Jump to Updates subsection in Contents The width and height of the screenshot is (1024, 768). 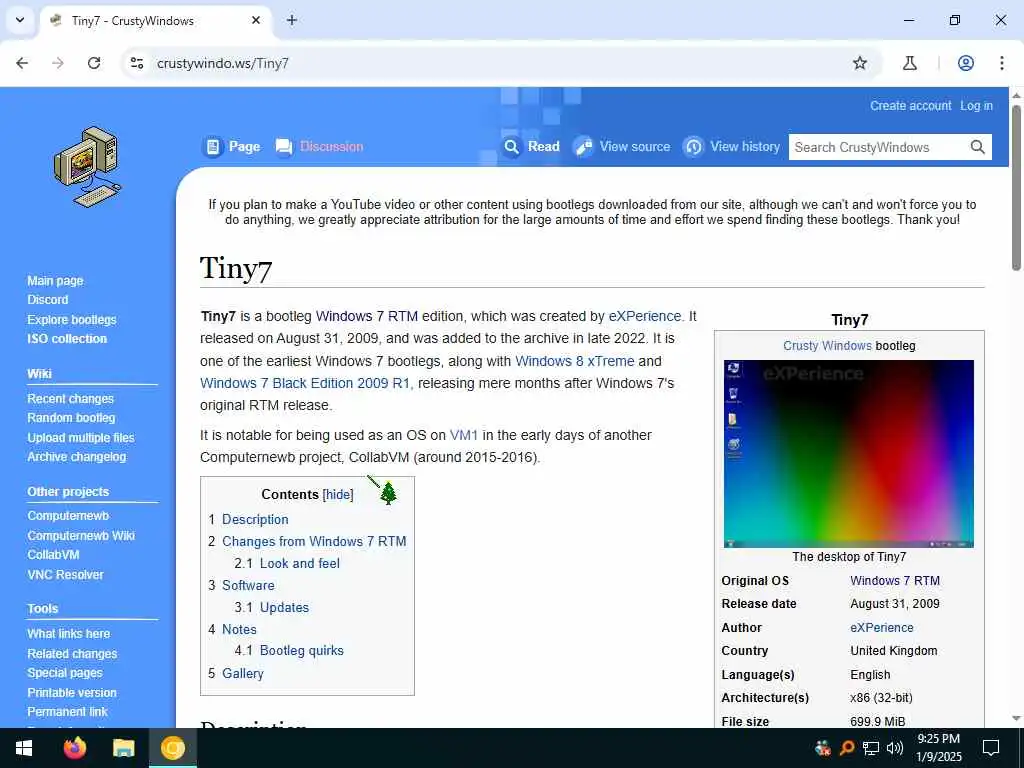(x=284, y=607)
